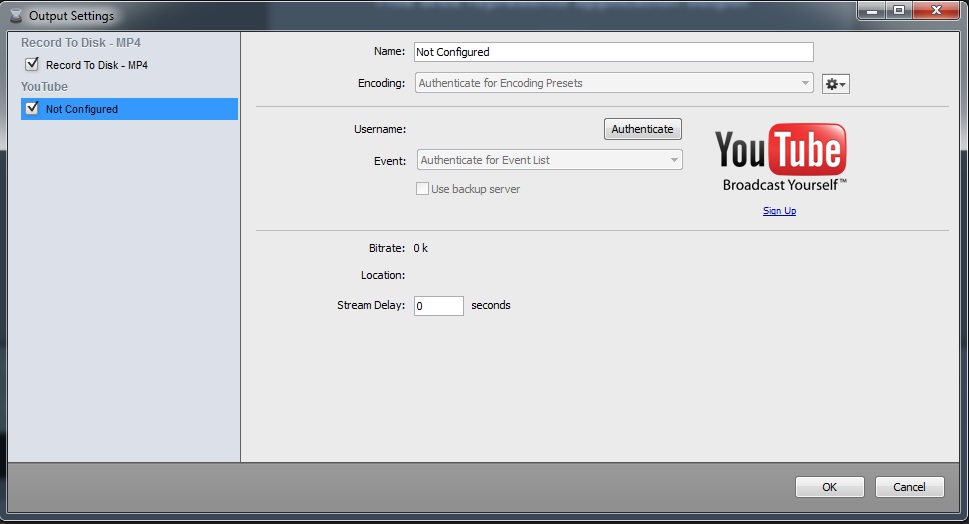Click the Output Settings title bar icon
The width and height of the screenshot is (969, 524).
coord(15,16)
